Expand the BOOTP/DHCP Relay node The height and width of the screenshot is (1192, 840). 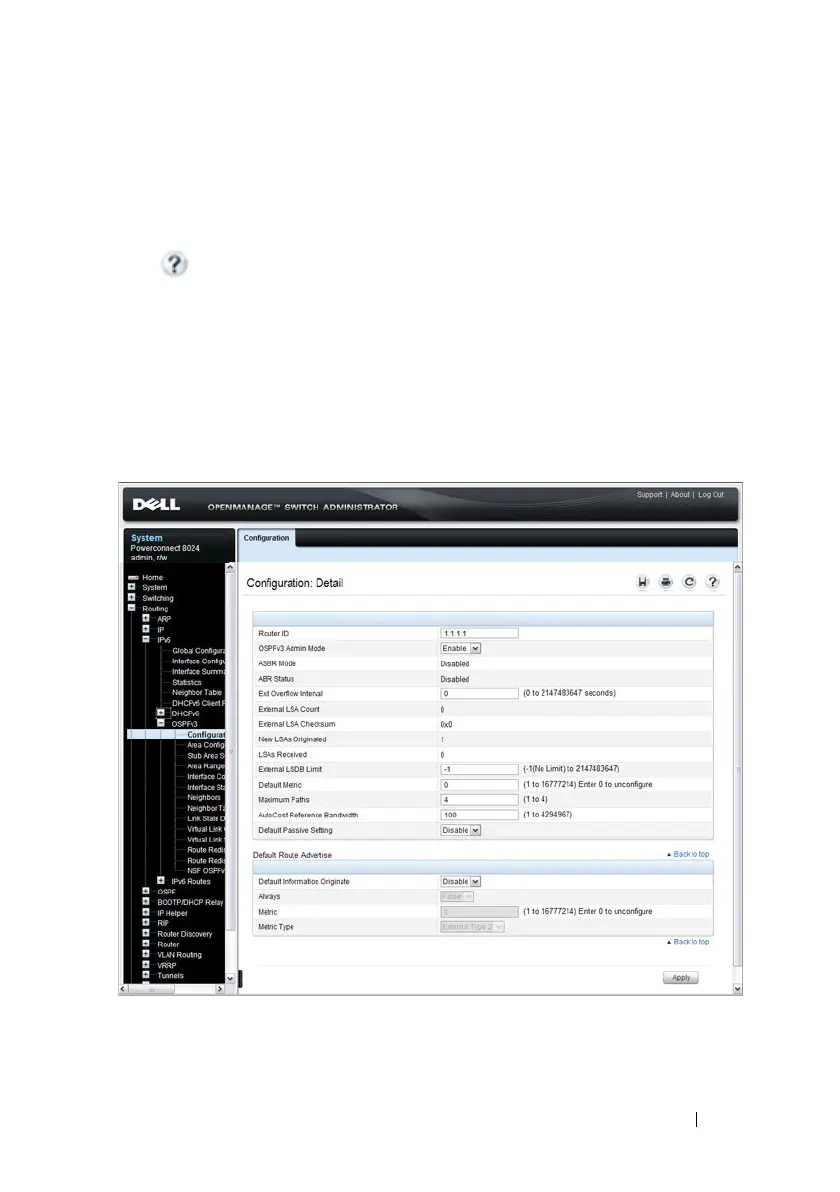pos(146,902)
